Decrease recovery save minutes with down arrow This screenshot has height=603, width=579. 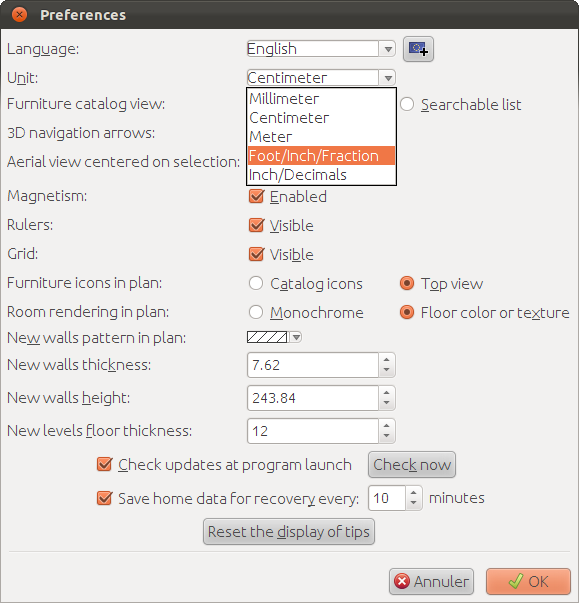coord(414,503)
